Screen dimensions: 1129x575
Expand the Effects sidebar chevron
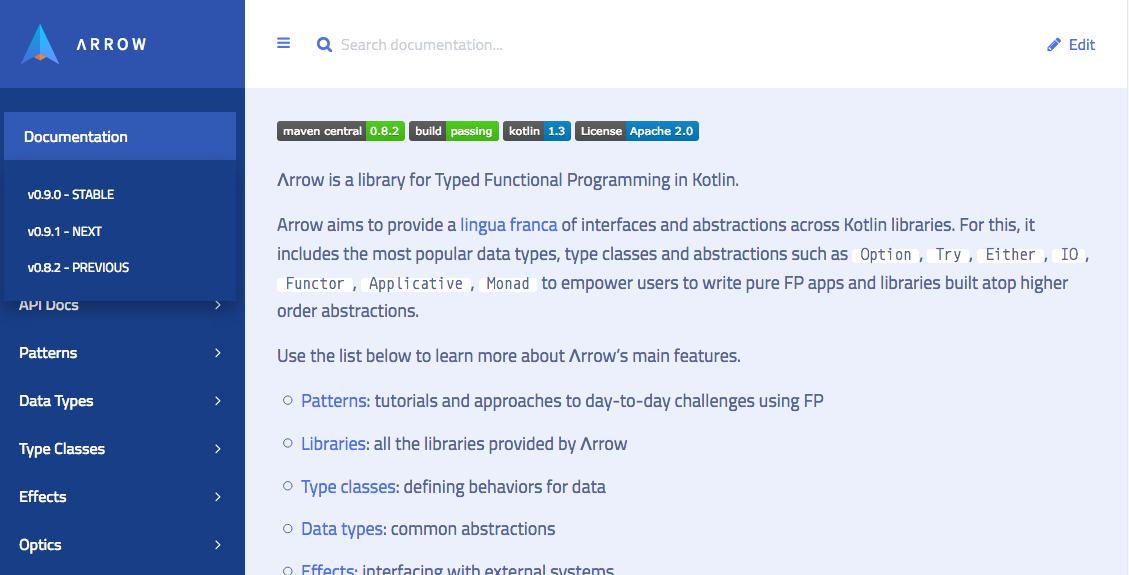217,497
